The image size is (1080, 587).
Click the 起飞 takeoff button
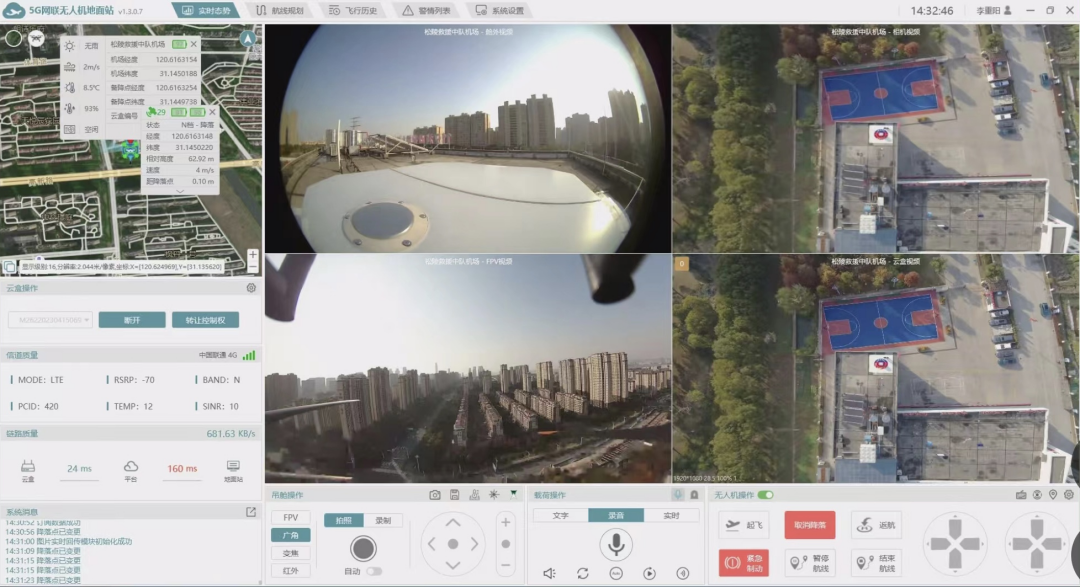click(743, 525)
